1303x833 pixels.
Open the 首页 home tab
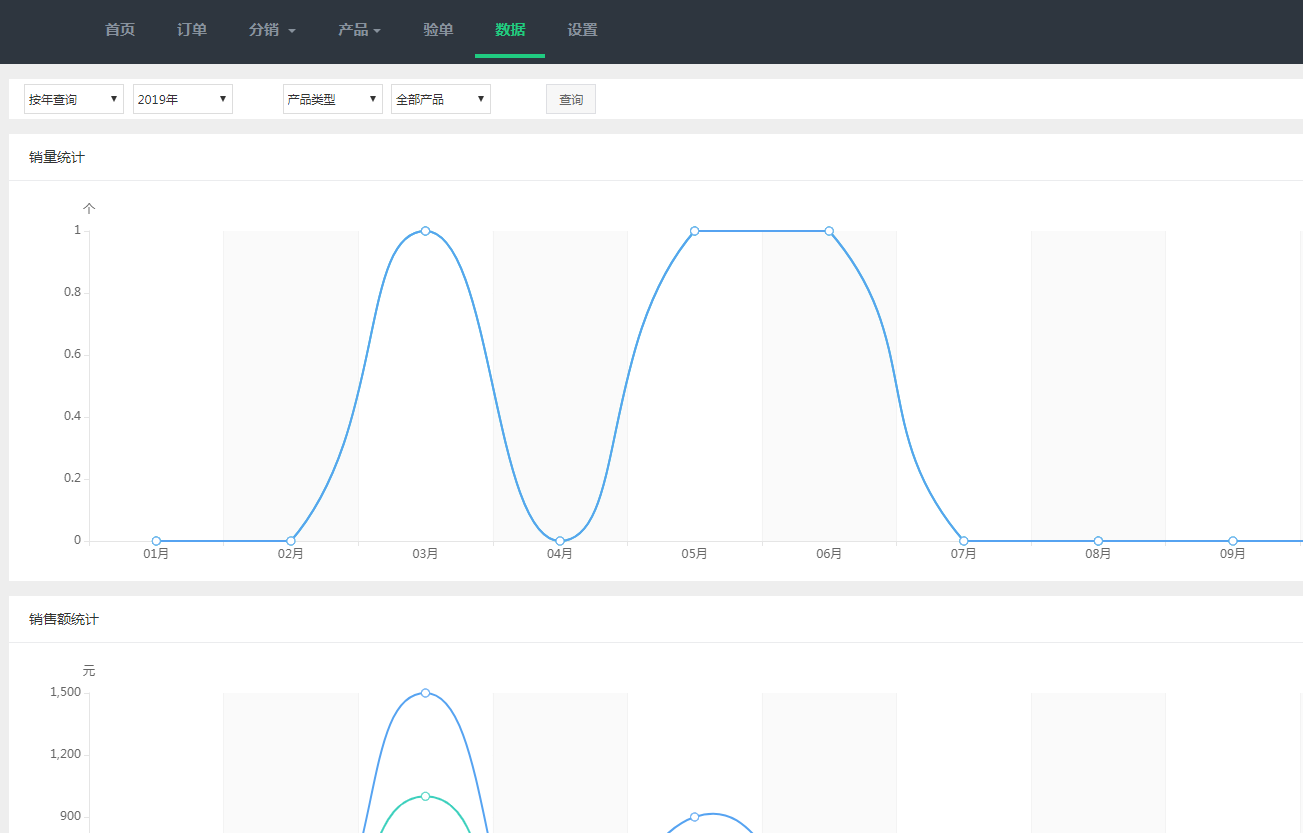[x=120, y=30]
